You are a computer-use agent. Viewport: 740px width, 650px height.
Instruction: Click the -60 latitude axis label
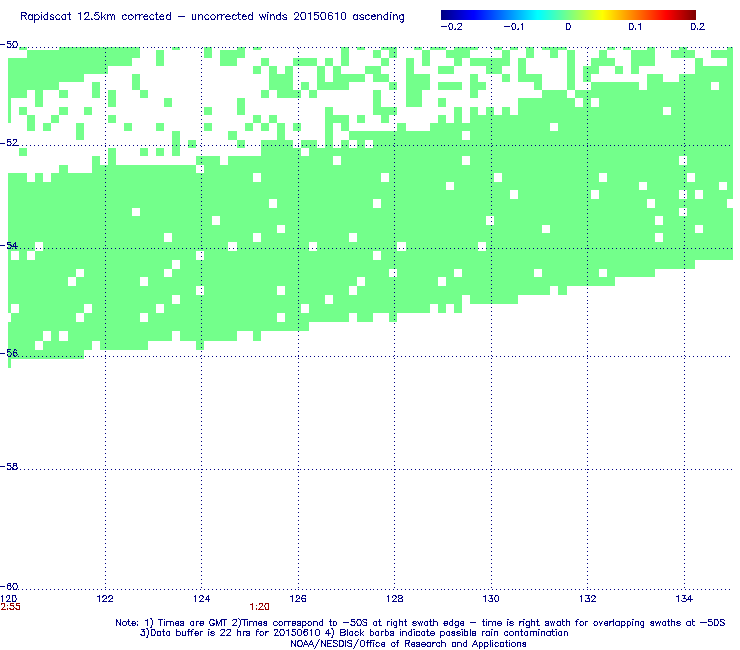tap(9, 587)
